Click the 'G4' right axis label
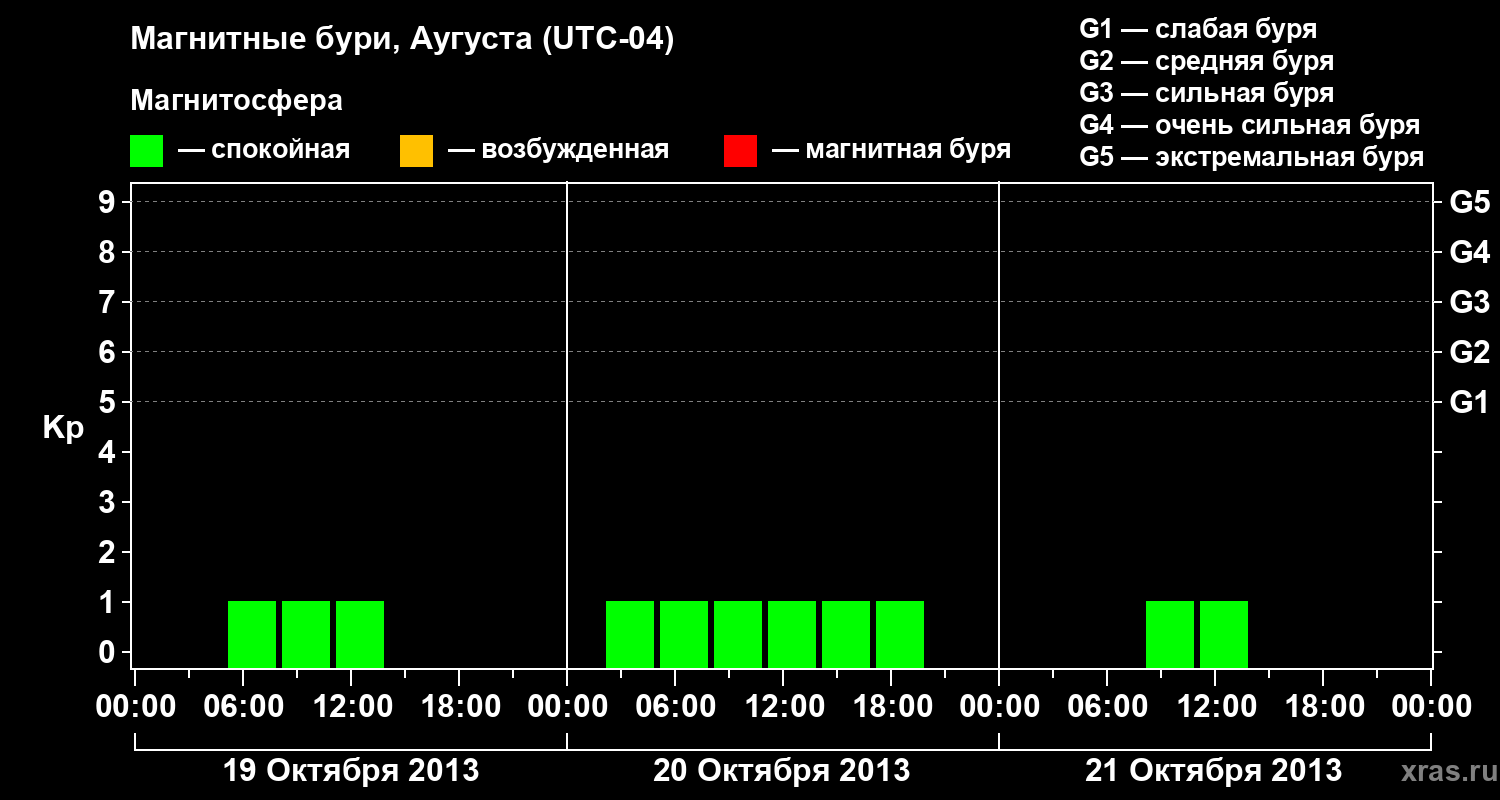The height and width of the screenshot is (800, 1500). [1469, 252]
